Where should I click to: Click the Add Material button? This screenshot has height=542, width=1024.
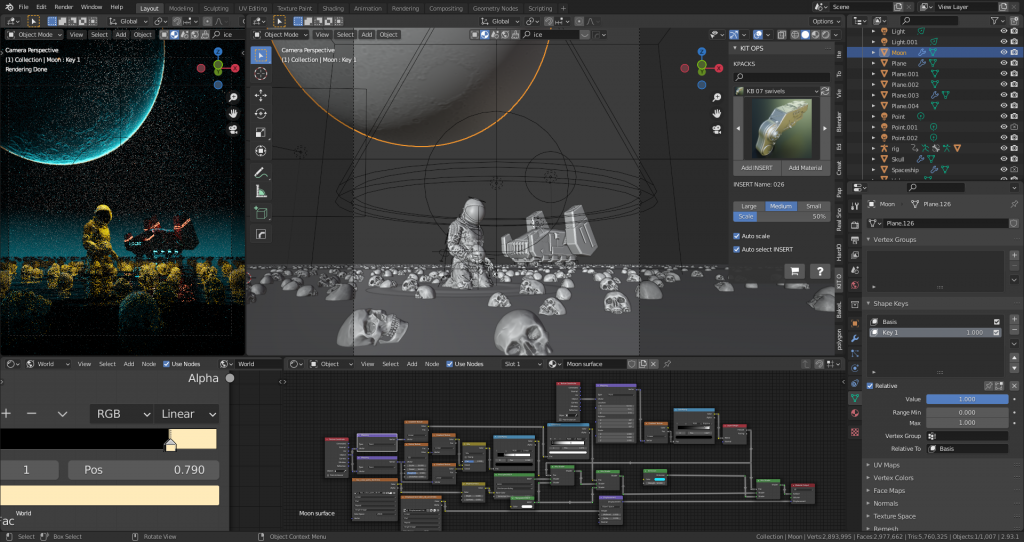click(x=804, y=167)
